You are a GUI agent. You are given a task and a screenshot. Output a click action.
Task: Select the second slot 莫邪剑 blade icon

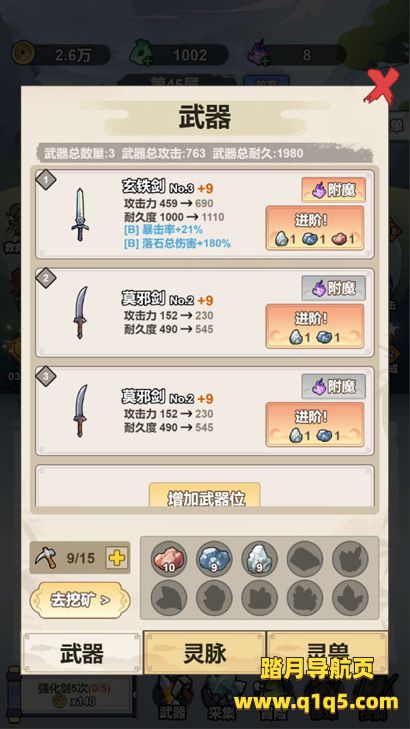80,312
